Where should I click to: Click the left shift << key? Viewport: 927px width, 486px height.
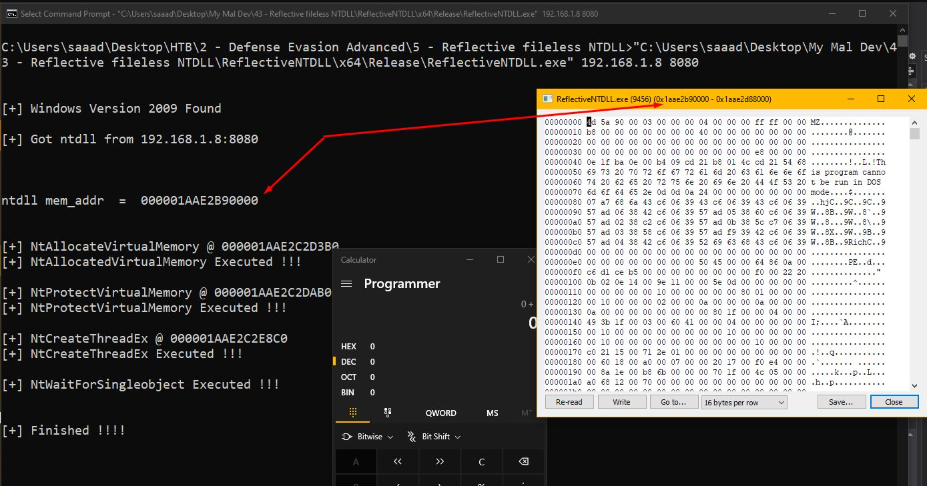tap(397, 462)
